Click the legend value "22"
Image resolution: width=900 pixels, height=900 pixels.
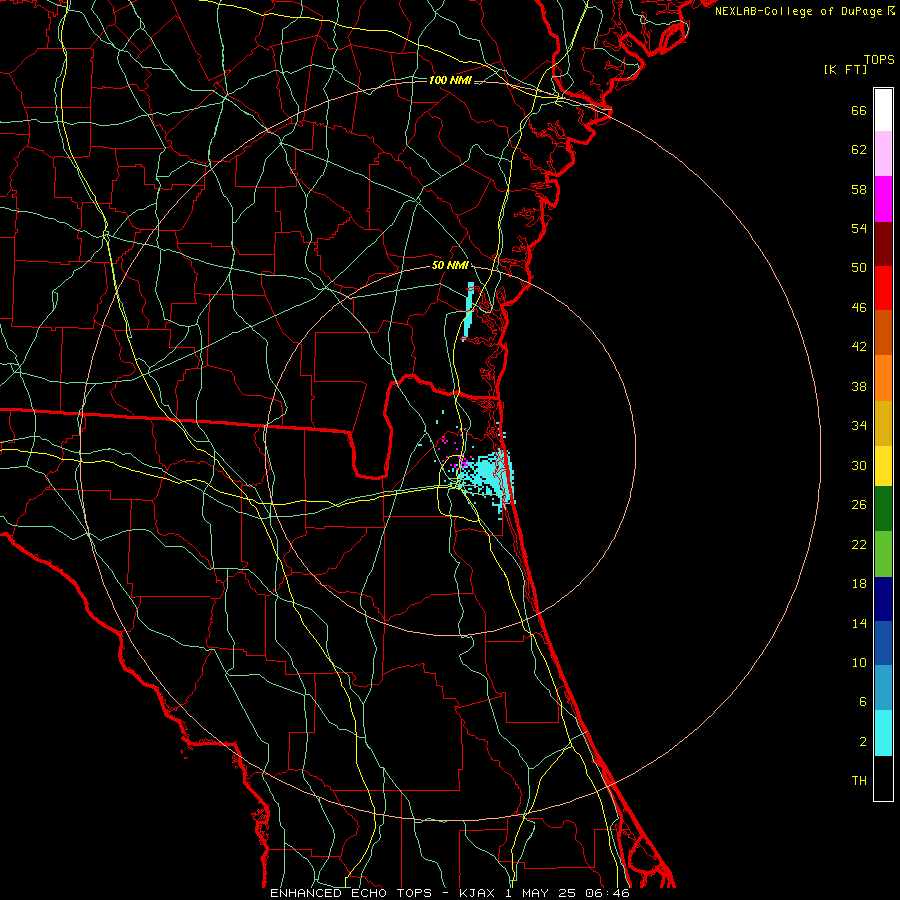pos(859,545)
